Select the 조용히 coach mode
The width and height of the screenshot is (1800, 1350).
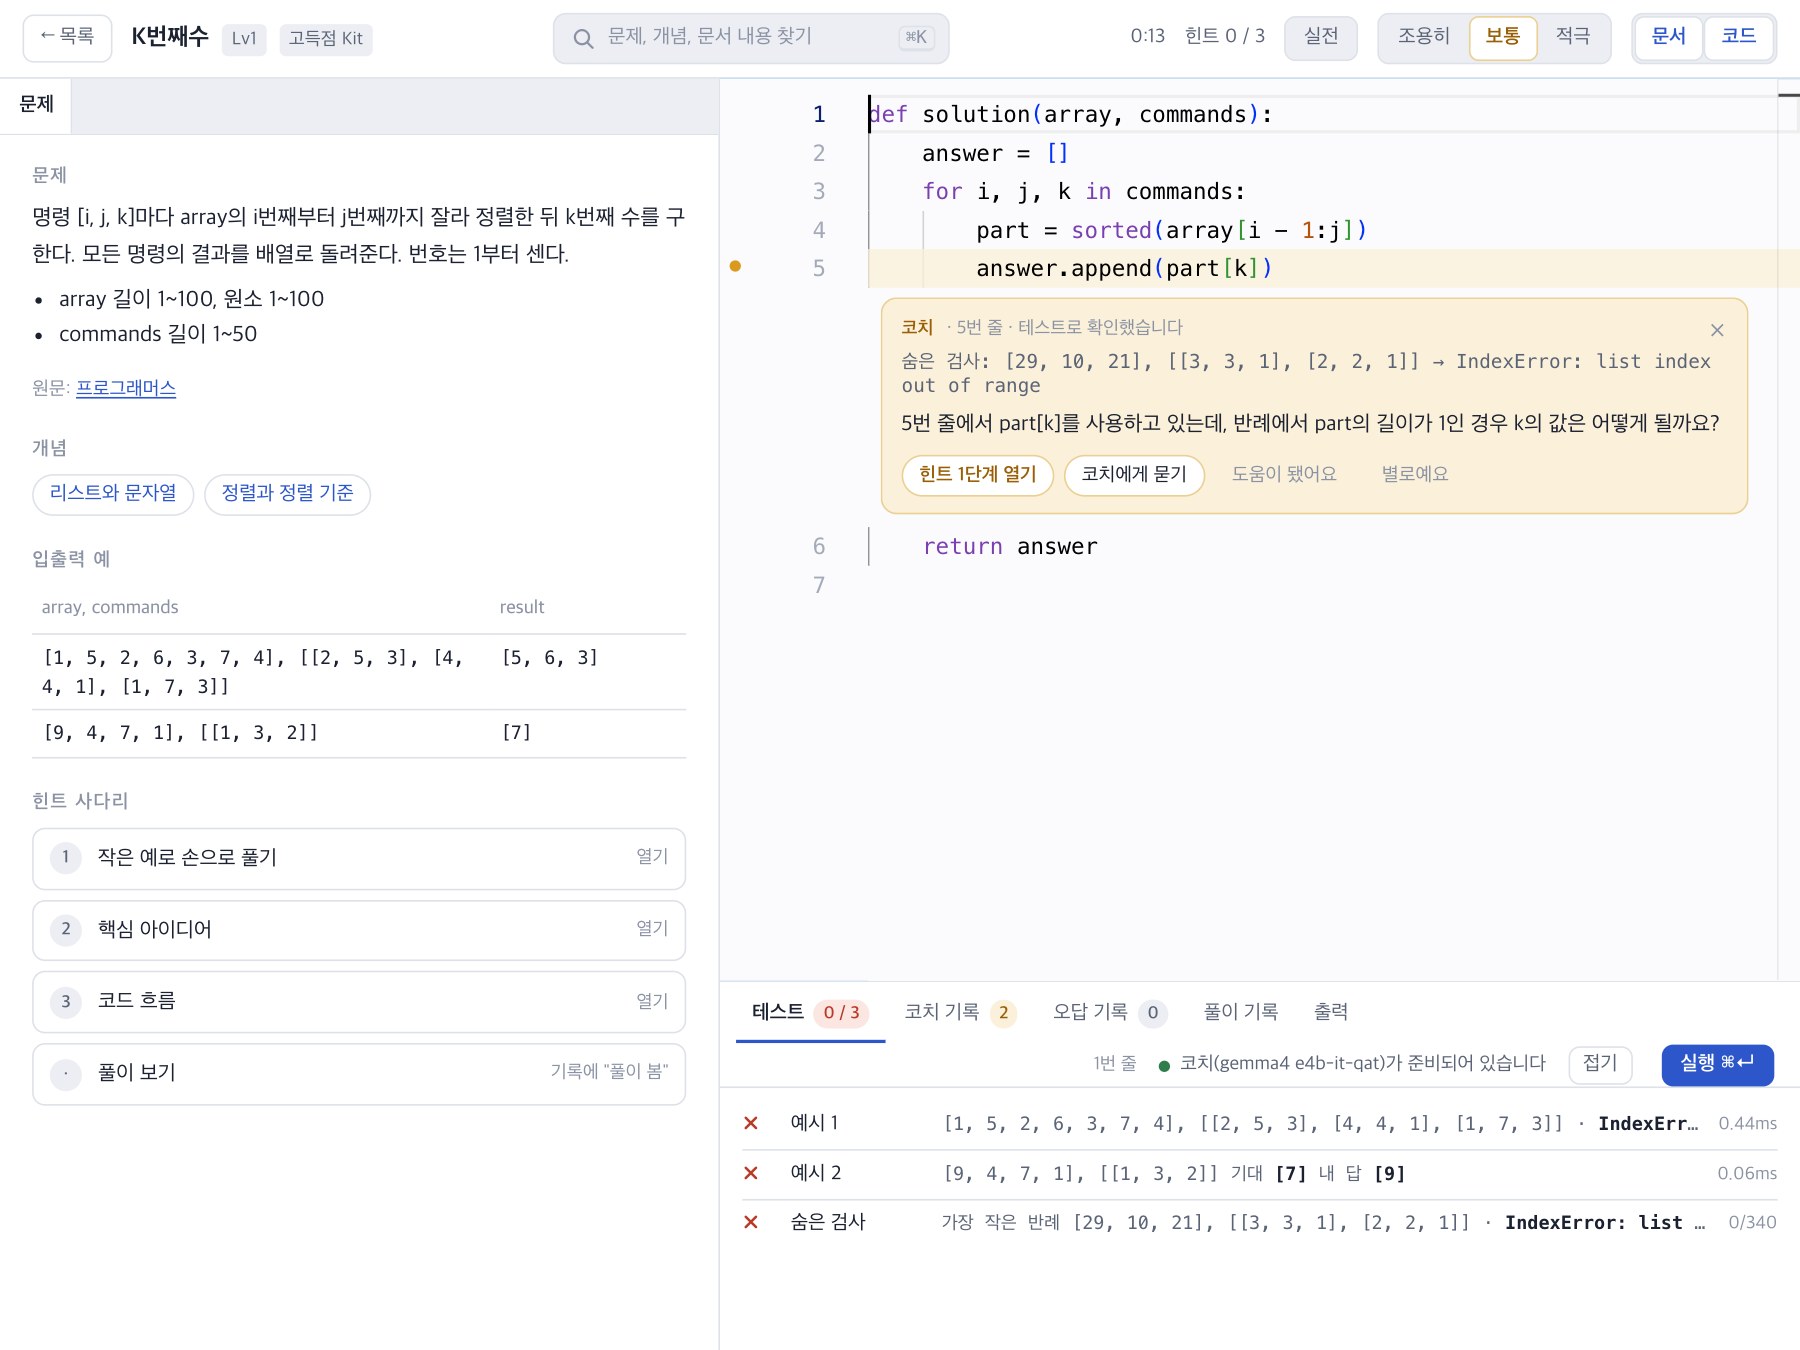point(1423,38)
